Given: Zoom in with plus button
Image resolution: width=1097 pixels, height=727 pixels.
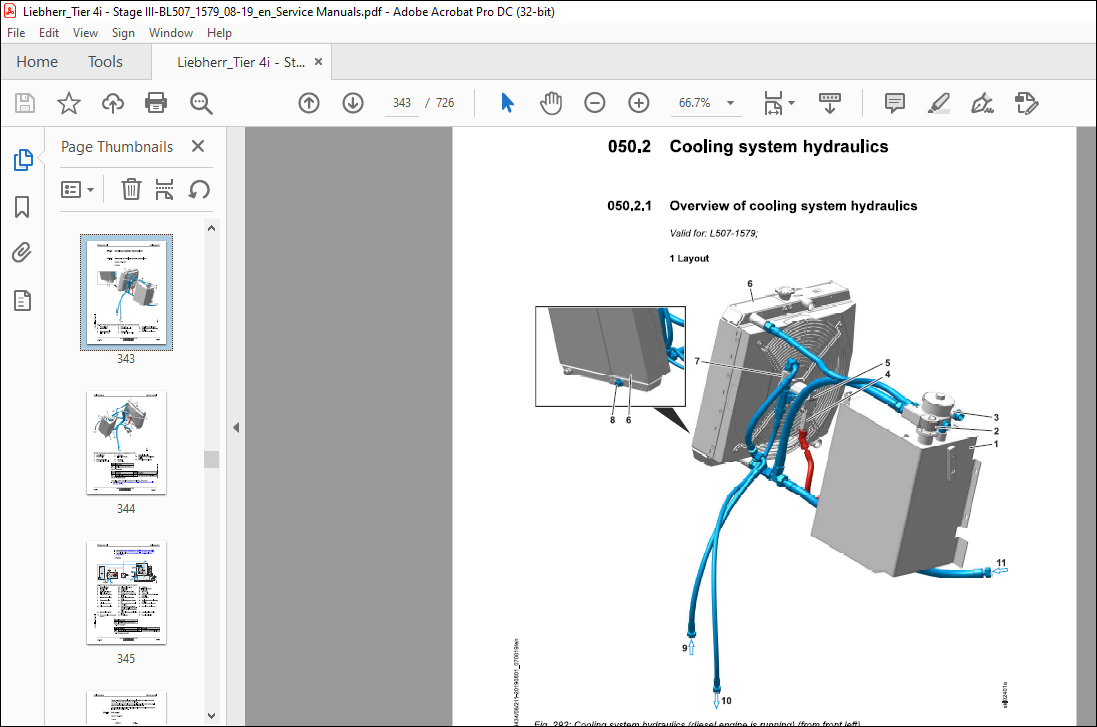Looking at the screenshot, I should click(x=638, y=103).
